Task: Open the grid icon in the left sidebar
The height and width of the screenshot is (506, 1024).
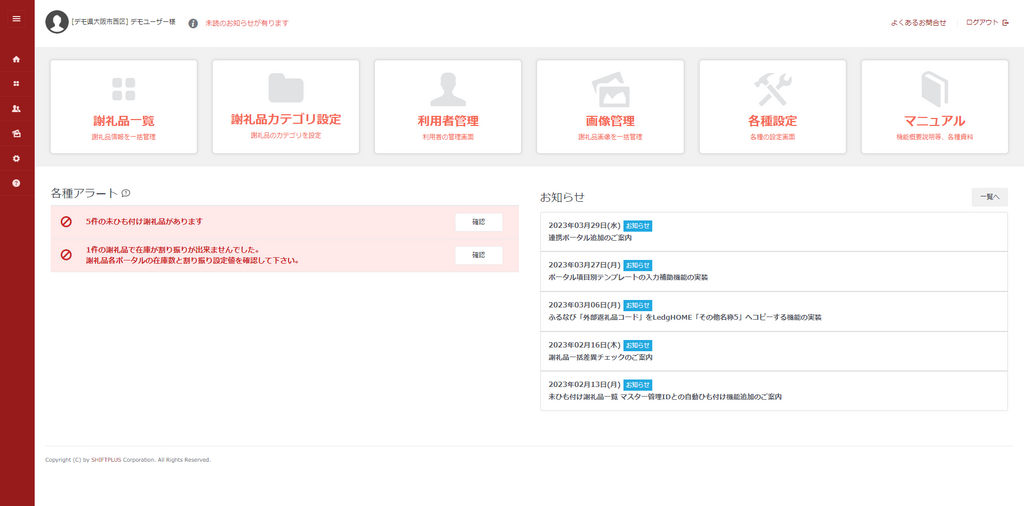Action: pos(16,84)
